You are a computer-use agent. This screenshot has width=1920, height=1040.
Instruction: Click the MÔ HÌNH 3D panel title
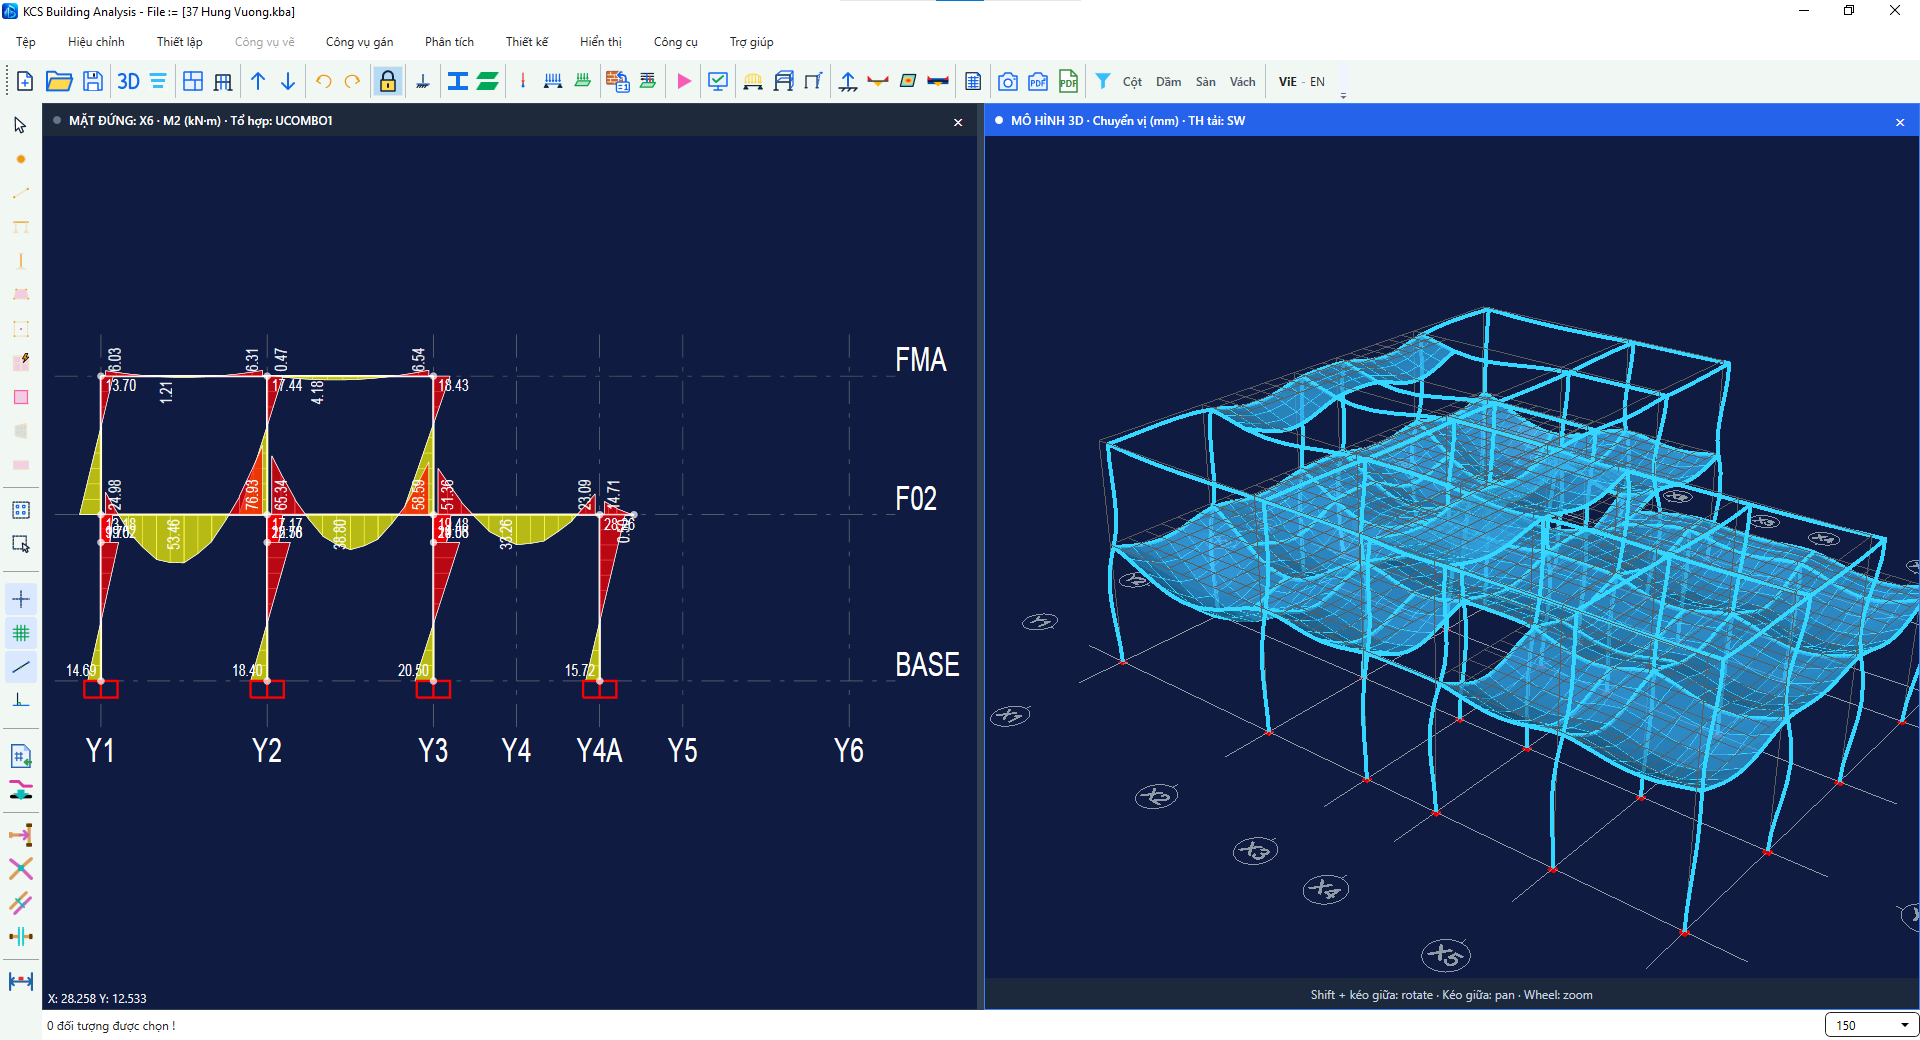click(x=1128, y=121)
